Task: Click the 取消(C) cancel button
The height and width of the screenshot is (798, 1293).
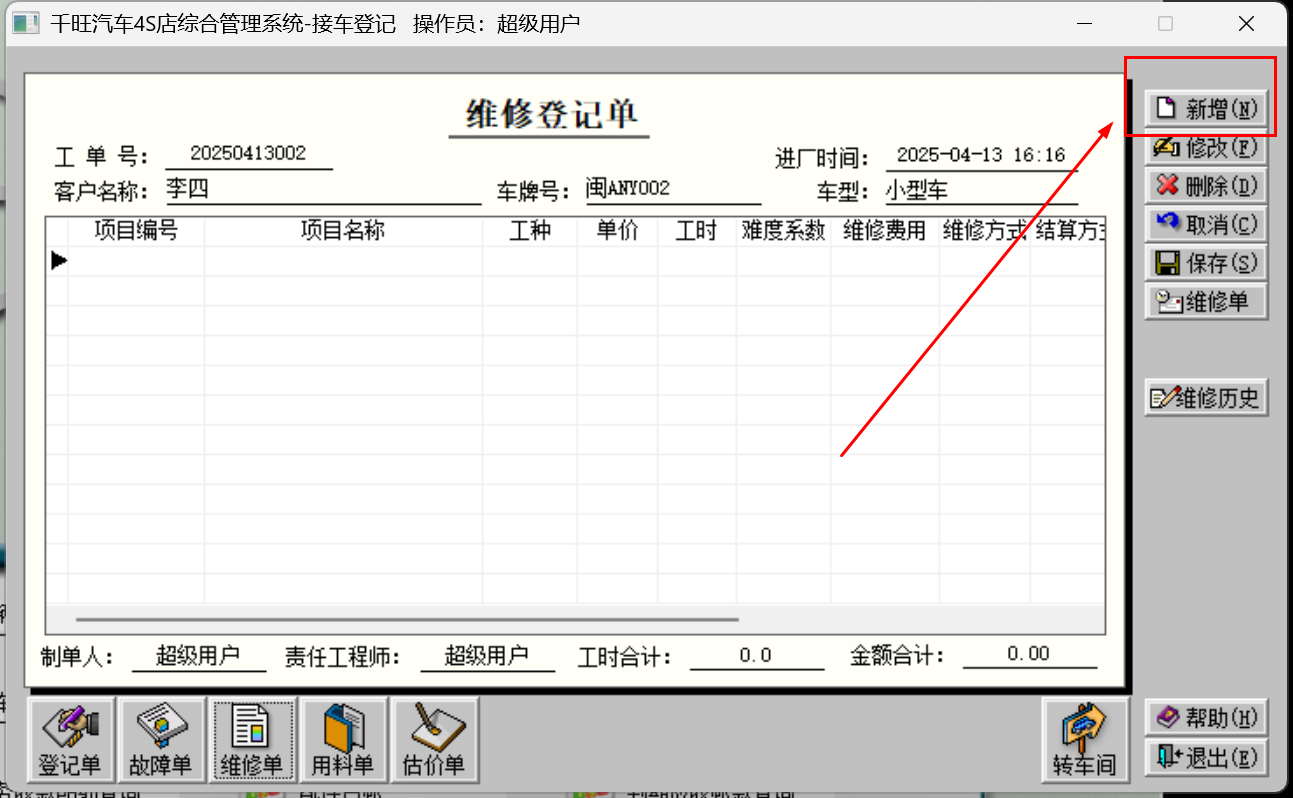Action: point(1206,224)
